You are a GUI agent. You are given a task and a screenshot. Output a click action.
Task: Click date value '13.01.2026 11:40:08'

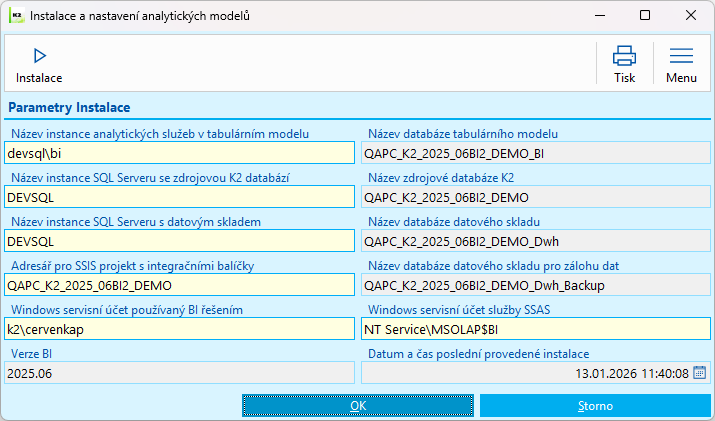632,374
